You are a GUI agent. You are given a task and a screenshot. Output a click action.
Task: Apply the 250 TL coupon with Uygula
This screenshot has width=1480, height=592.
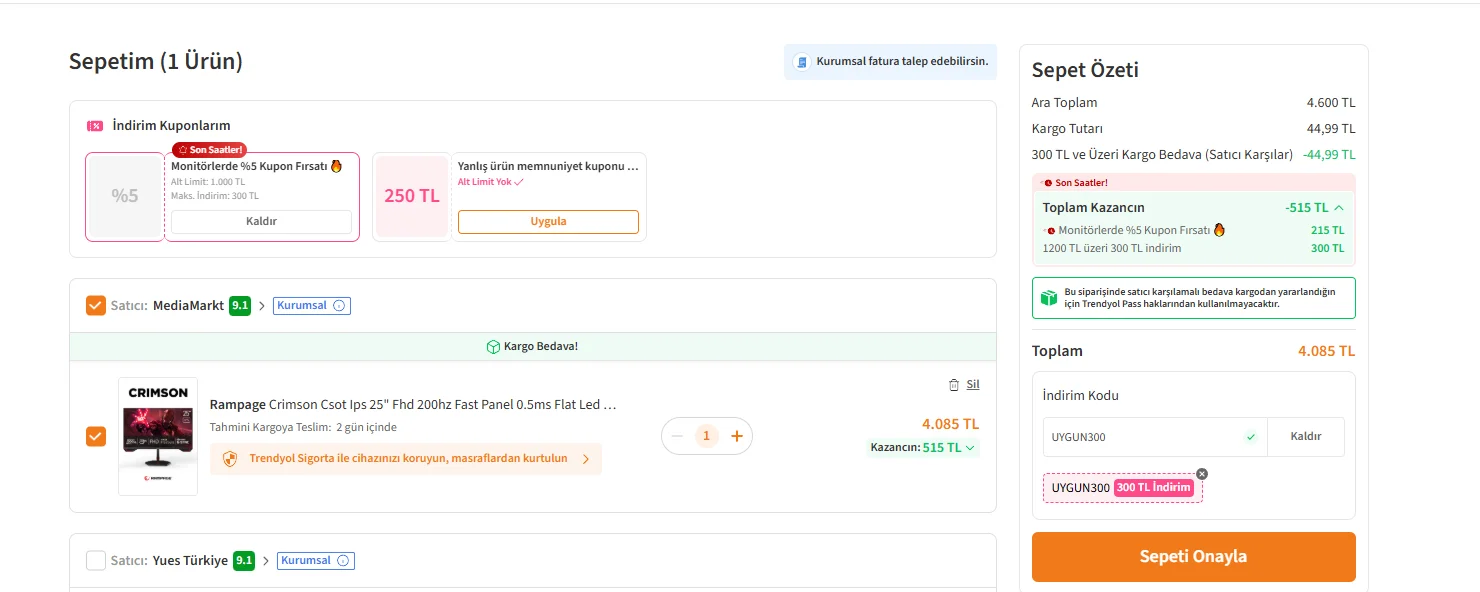pyautogui.click(x=548, y=221)
